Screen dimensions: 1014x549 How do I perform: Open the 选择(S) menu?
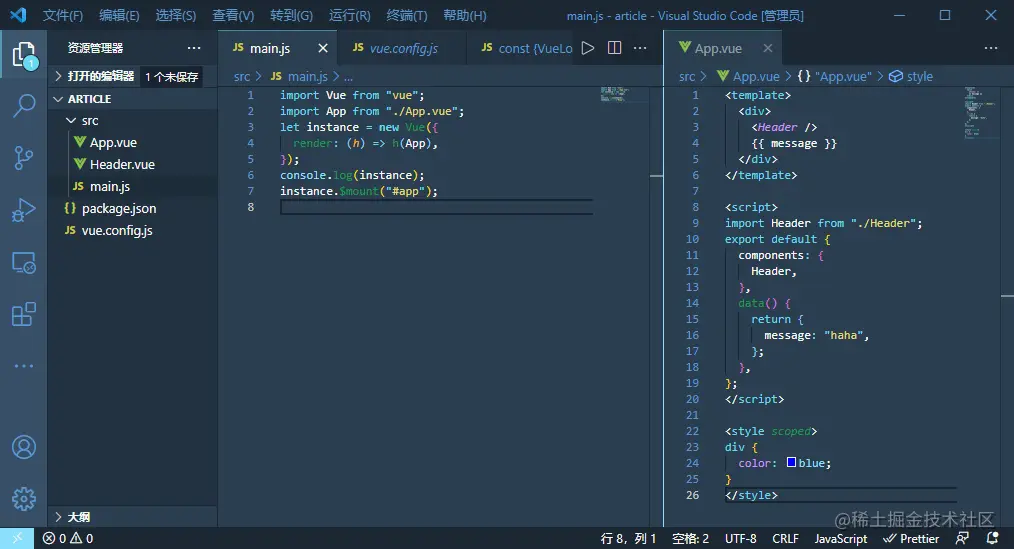[175, 15]
